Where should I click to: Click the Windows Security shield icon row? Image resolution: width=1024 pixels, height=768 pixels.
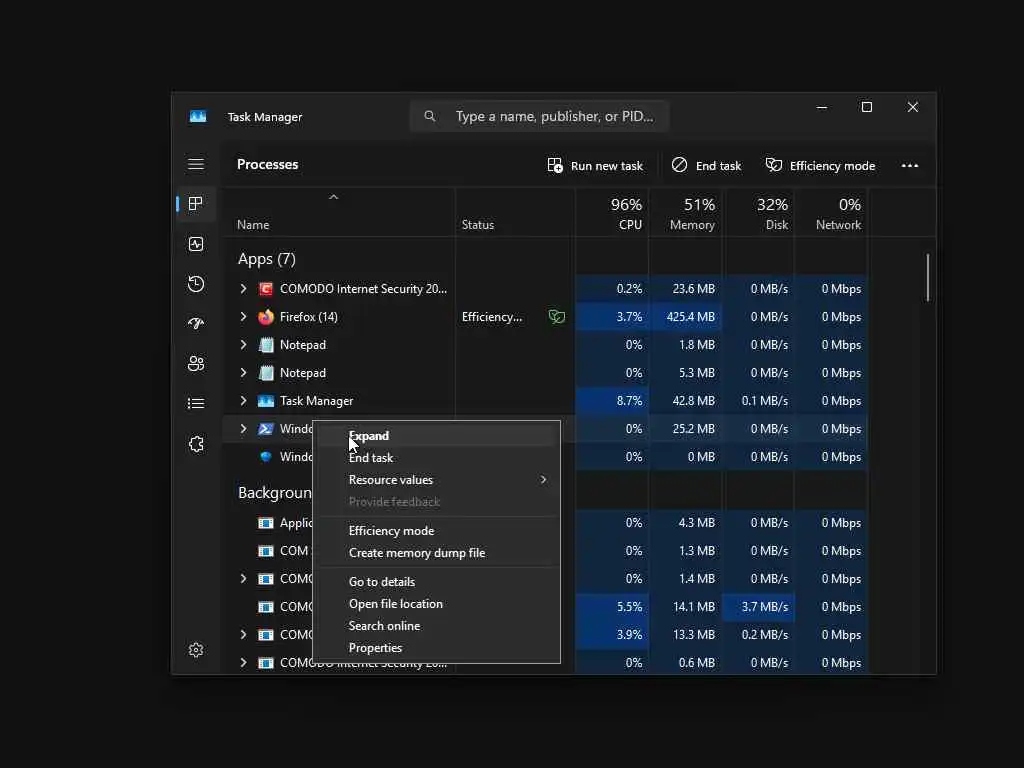(266, 457)
